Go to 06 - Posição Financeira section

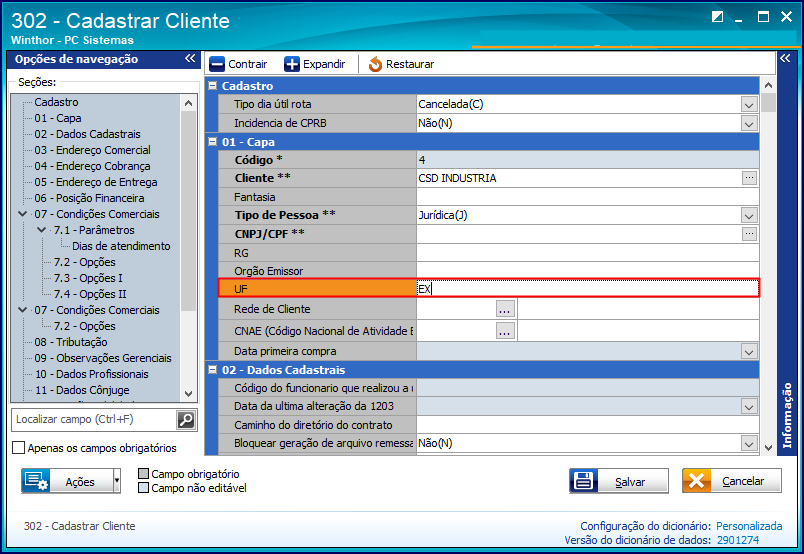[89, 198]
